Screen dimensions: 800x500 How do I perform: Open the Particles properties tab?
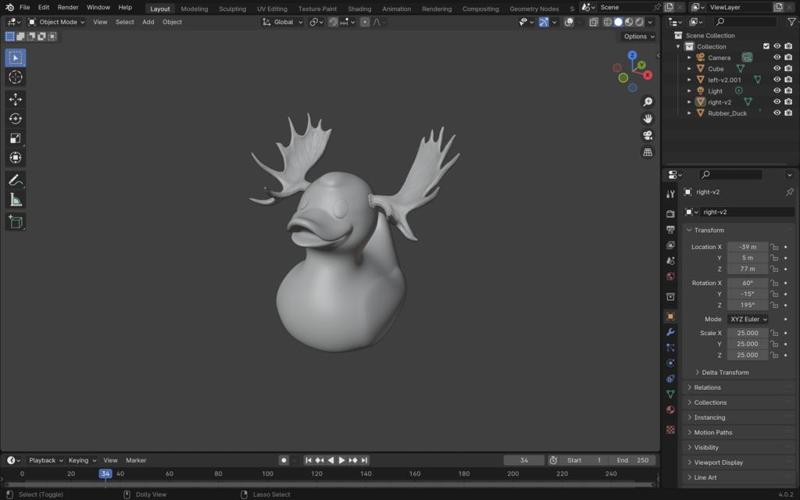pos(670,347)
